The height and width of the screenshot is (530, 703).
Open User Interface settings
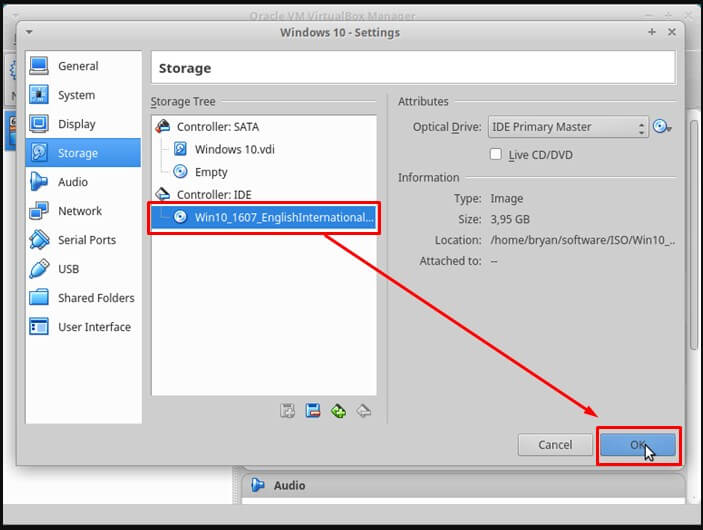83,327
